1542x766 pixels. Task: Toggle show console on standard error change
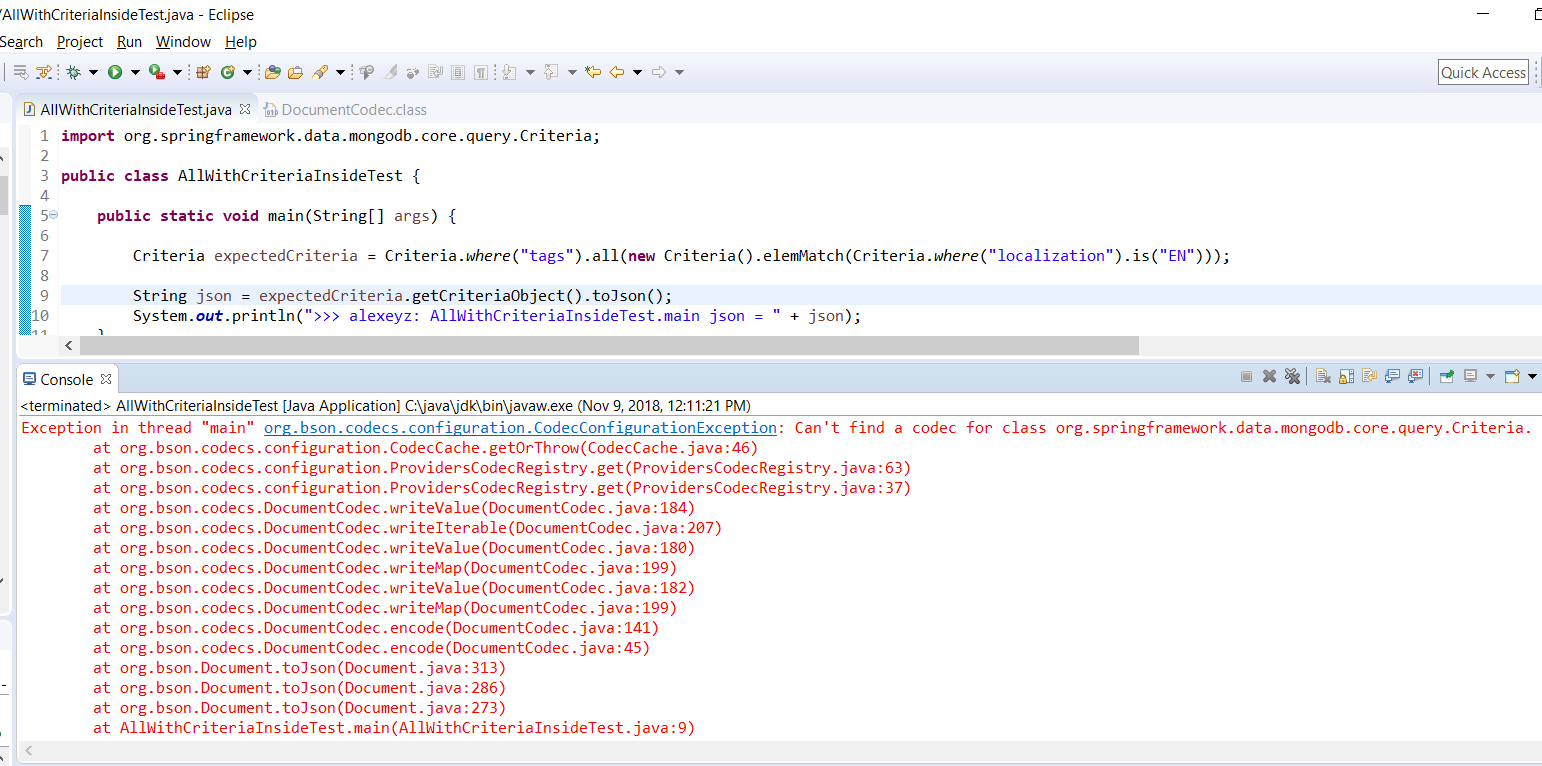[1414, 375]
